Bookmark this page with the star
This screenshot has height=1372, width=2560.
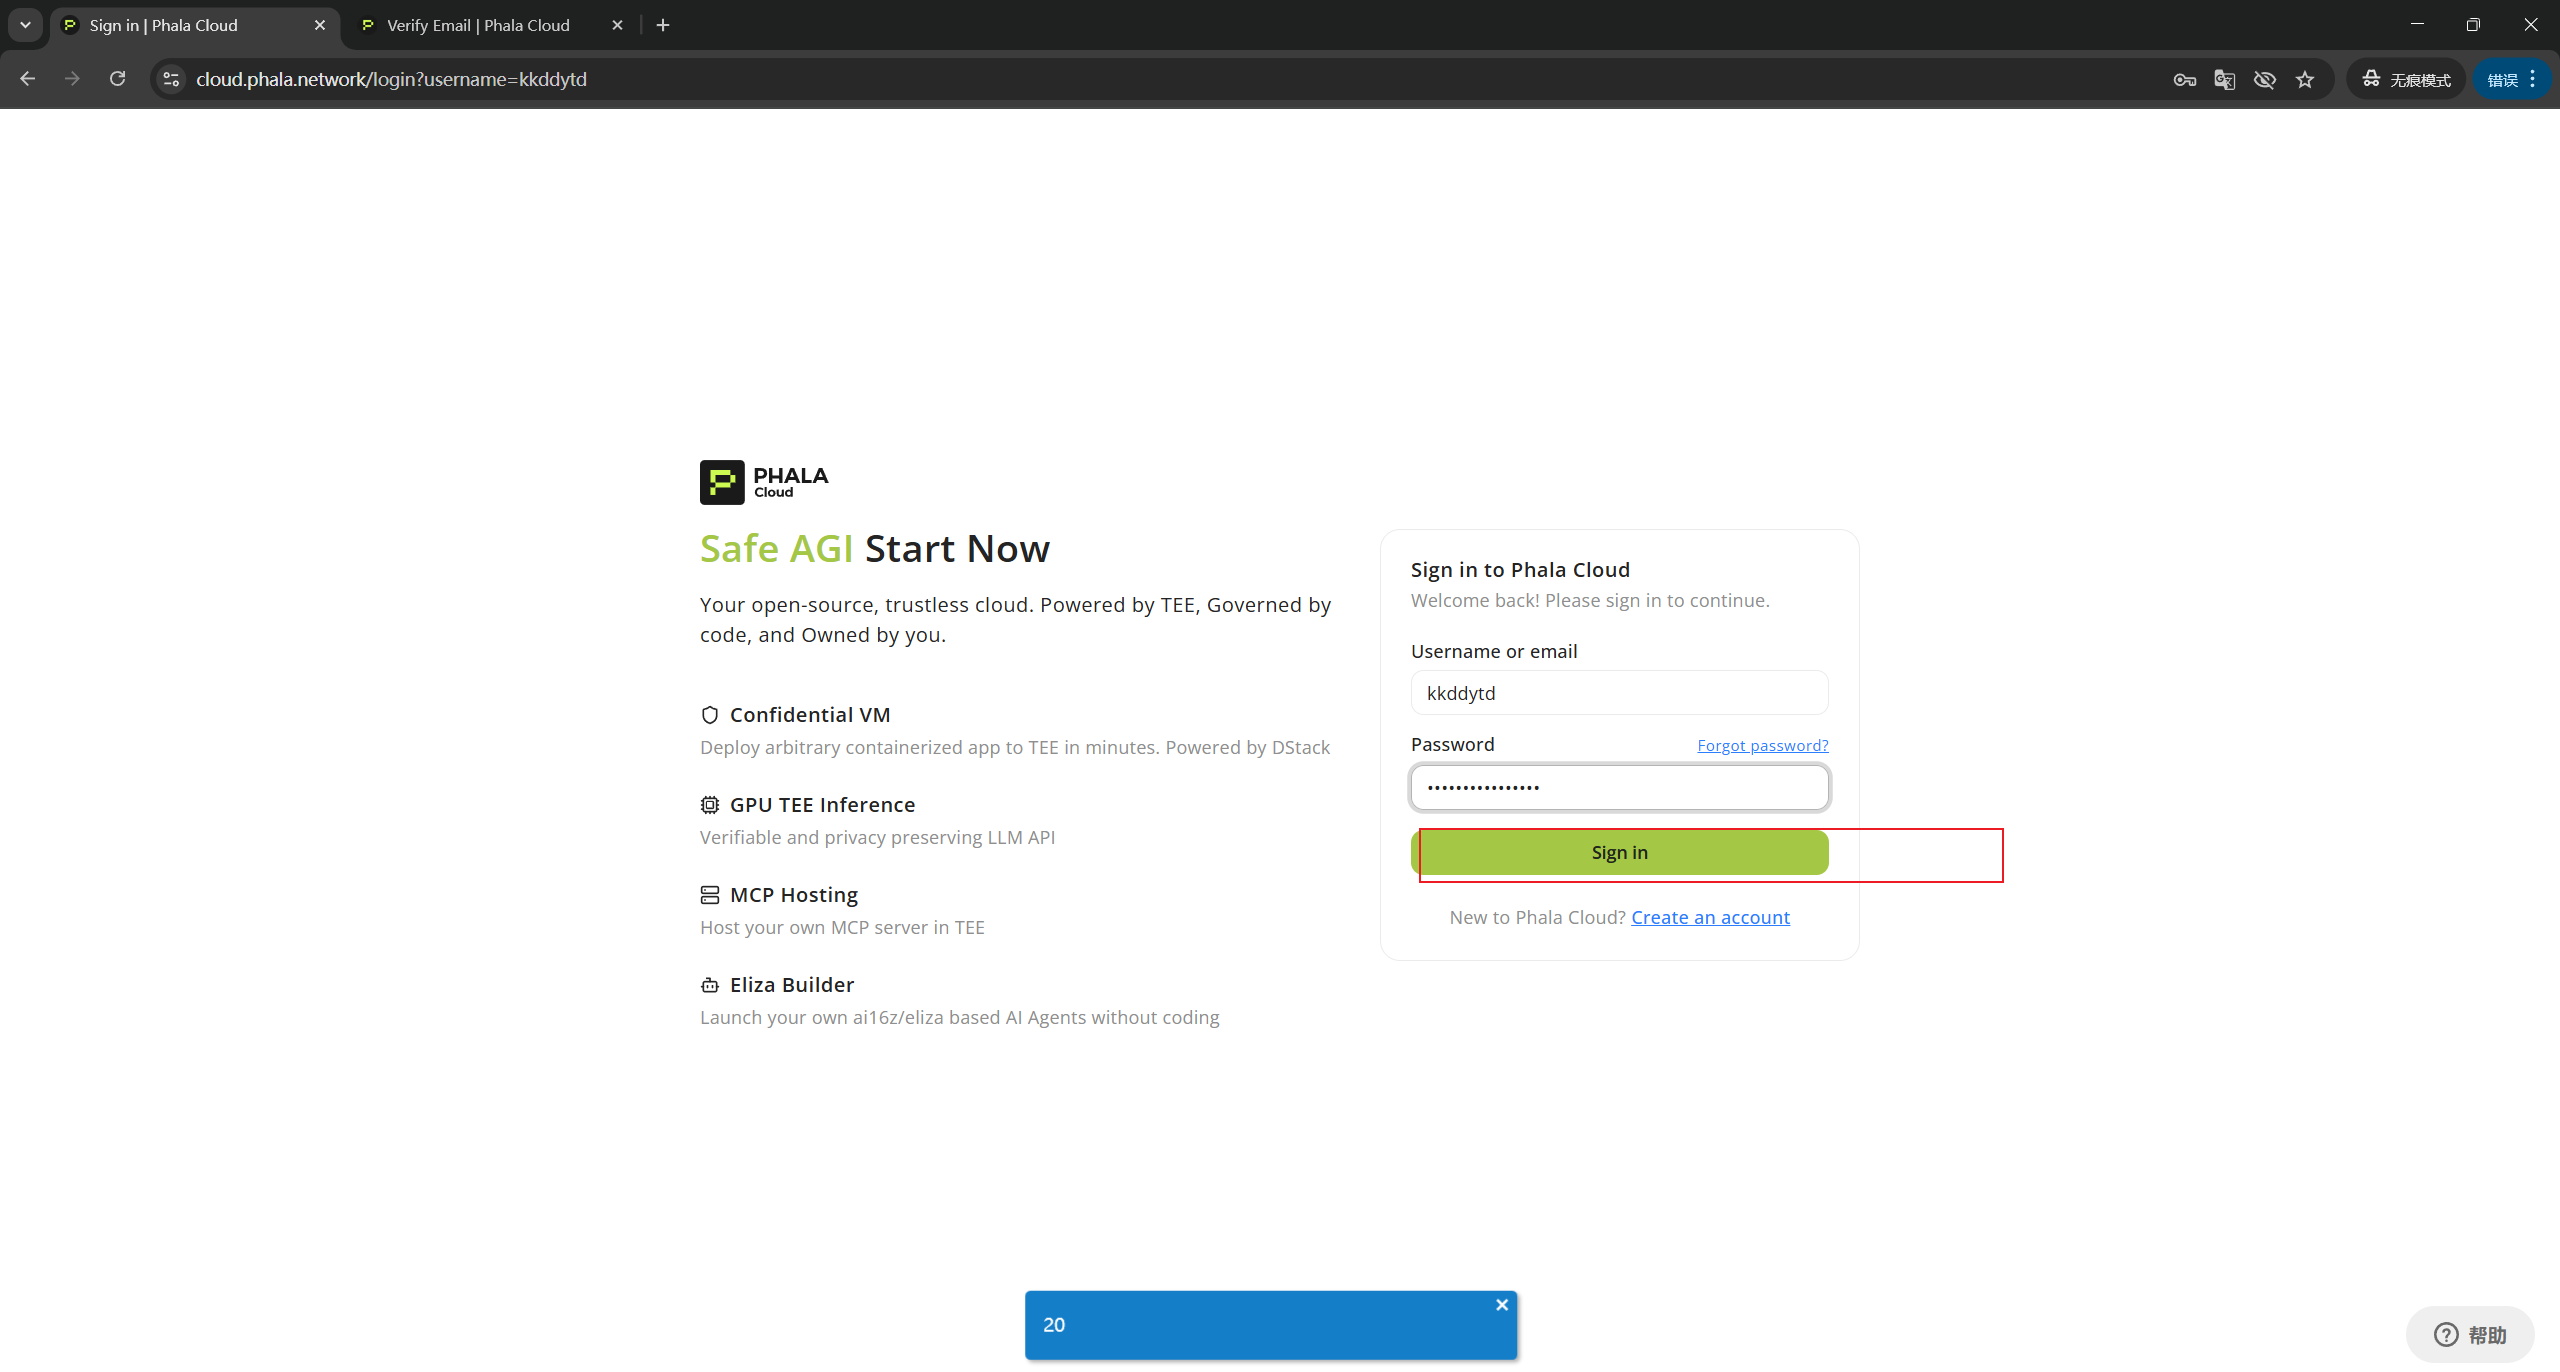coord(2305,80)
